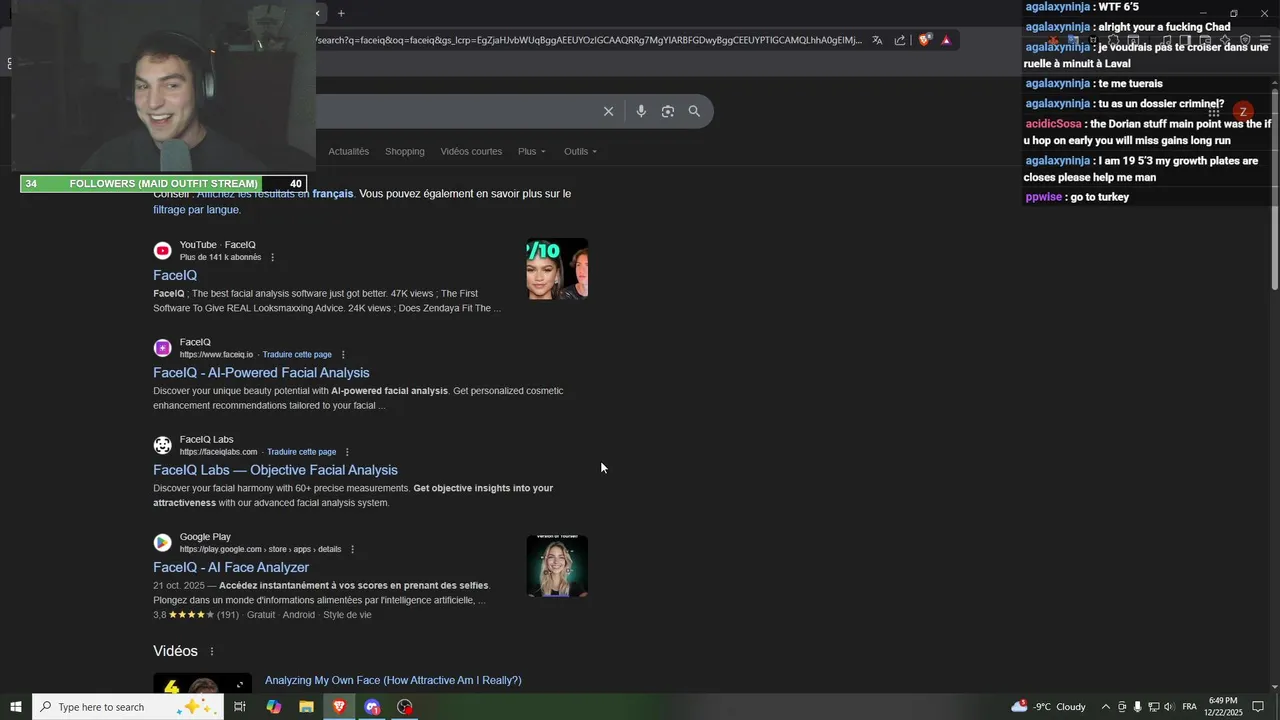Click the volume icon in system tray
The image size is (1280, 720).
(1170, 707)
